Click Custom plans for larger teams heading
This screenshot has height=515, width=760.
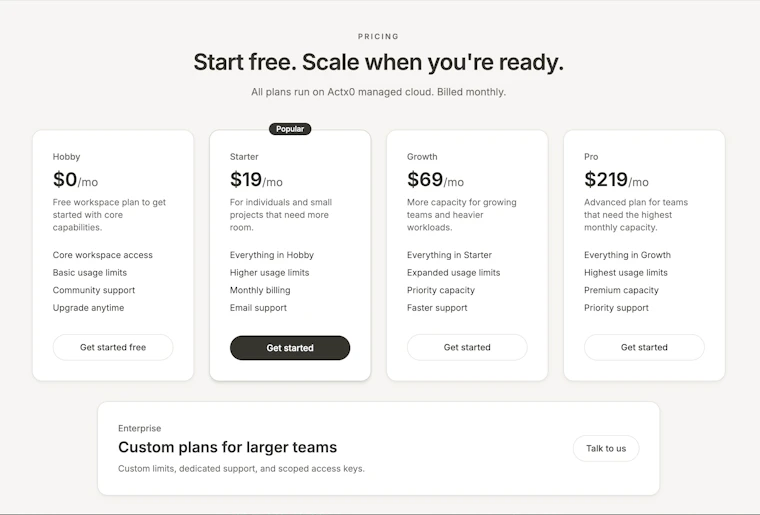point(227,447)
